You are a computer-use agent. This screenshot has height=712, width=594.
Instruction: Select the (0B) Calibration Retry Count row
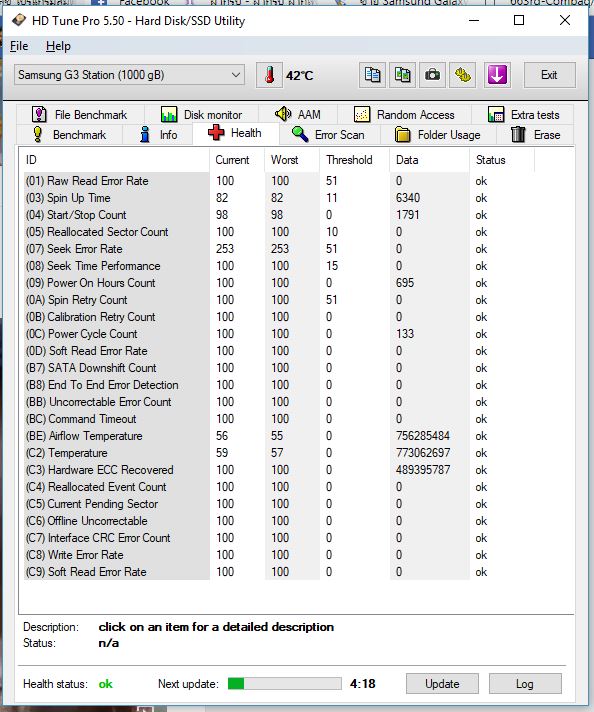[279, 317]
